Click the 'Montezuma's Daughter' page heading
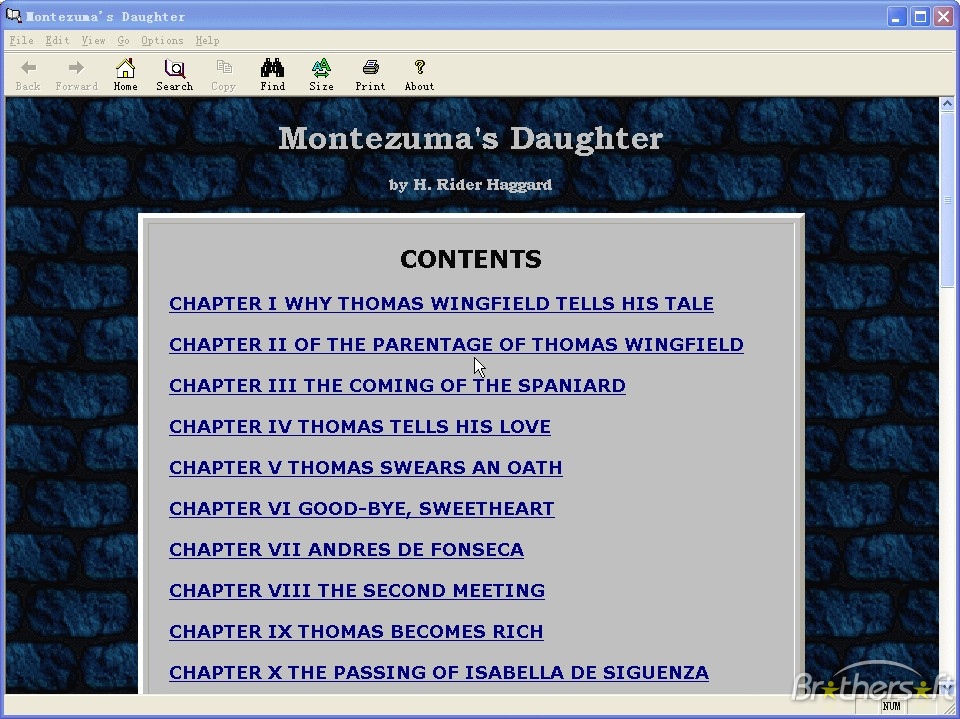Image resolution: width=960 pixels, height=719 pixels. [470, 138]
